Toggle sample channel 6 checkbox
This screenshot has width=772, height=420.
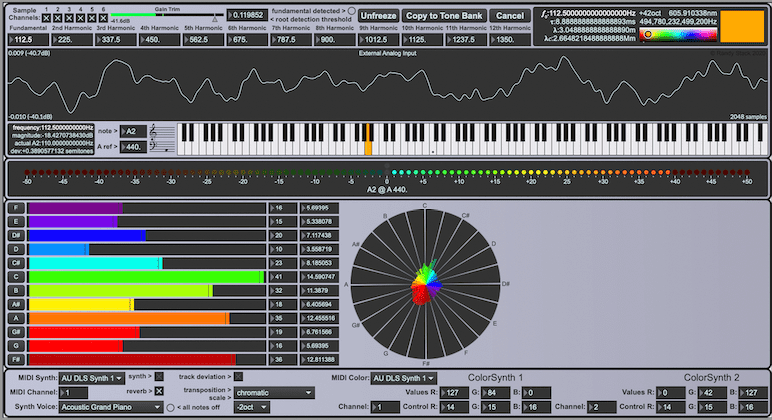(102, 18)
